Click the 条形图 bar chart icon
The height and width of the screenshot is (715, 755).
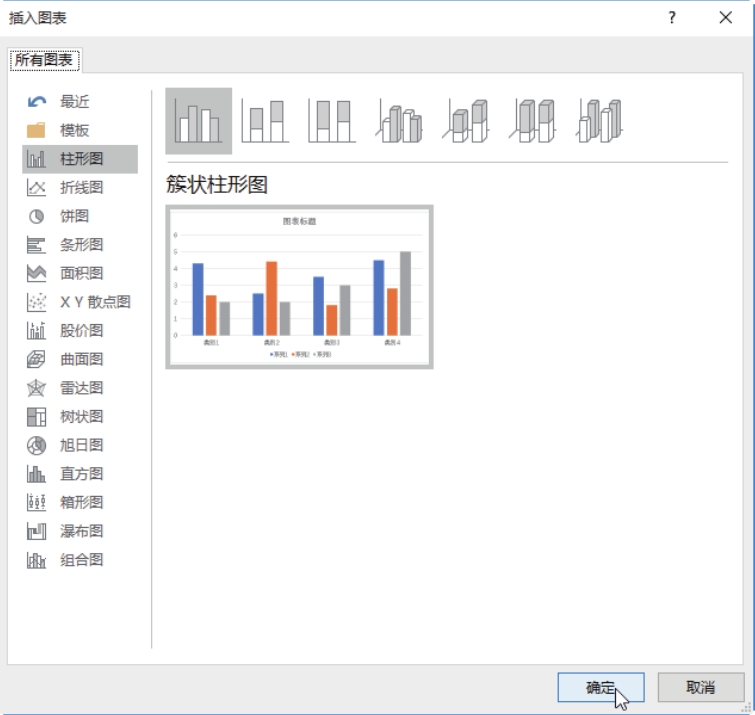(36, 245)
